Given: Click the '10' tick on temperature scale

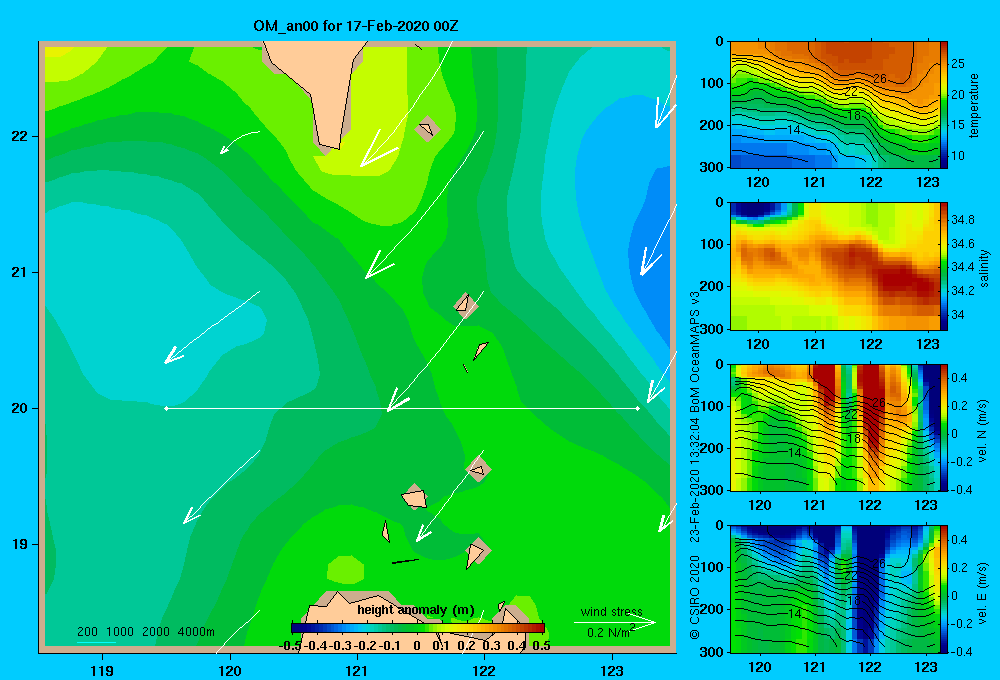Looking at the screenshot, I should tap(958, 156).
